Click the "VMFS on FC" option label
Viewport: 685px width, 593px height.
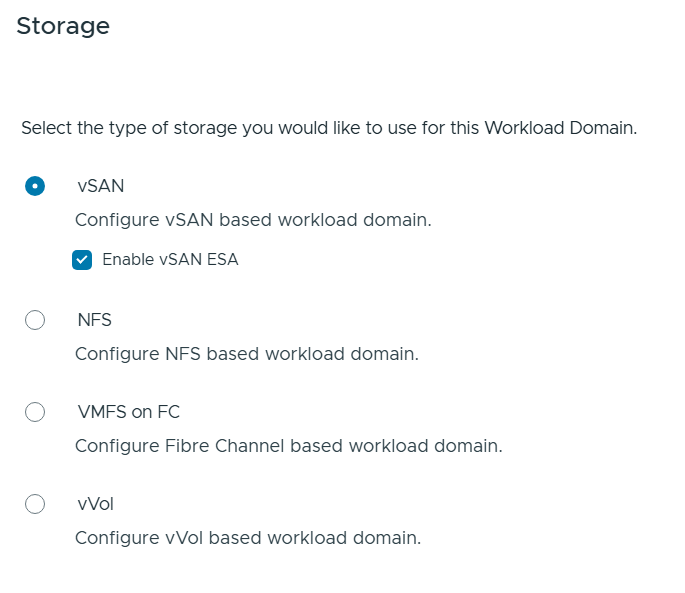coord(128,412)
